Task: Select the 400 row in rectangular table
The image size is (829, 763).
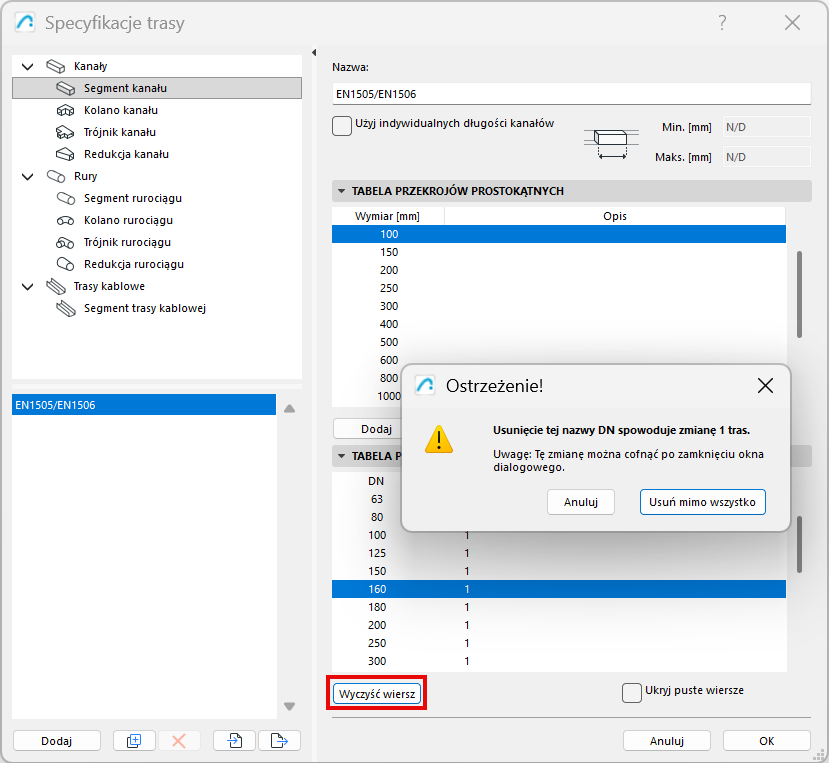Action: [559, 324]
